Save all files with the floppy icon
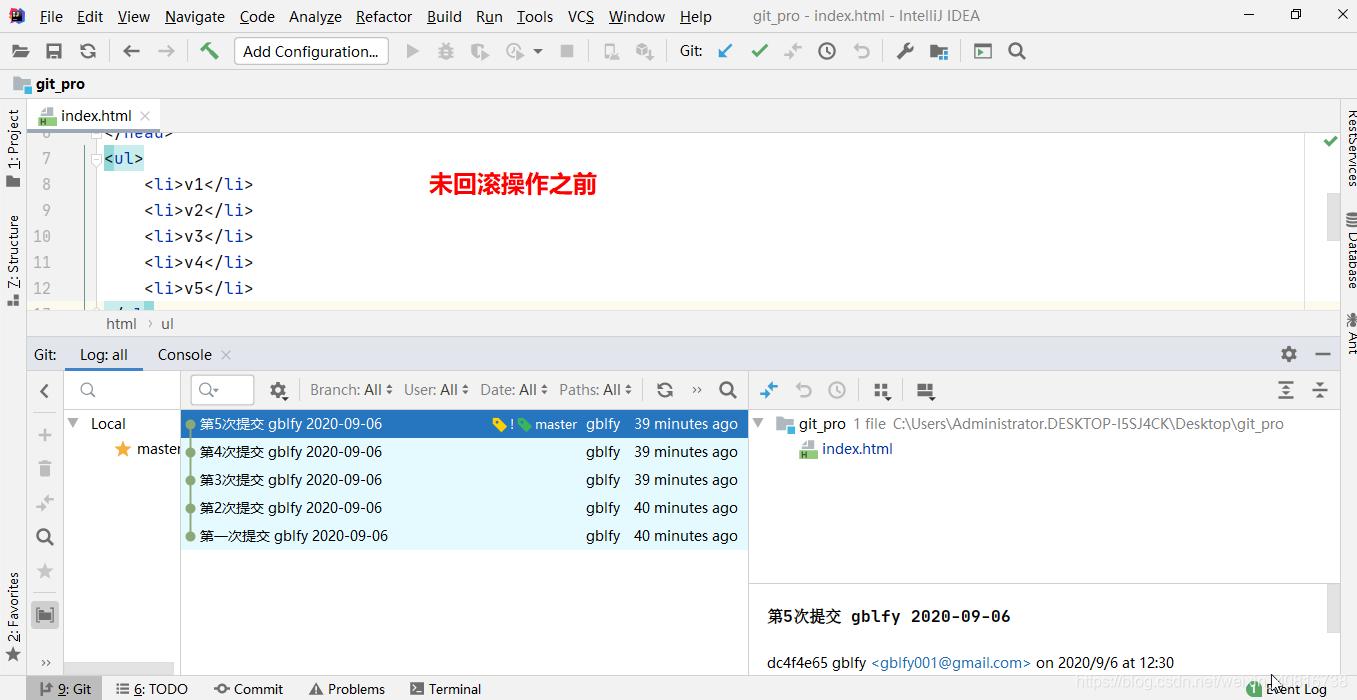 [x=54, y=51]
